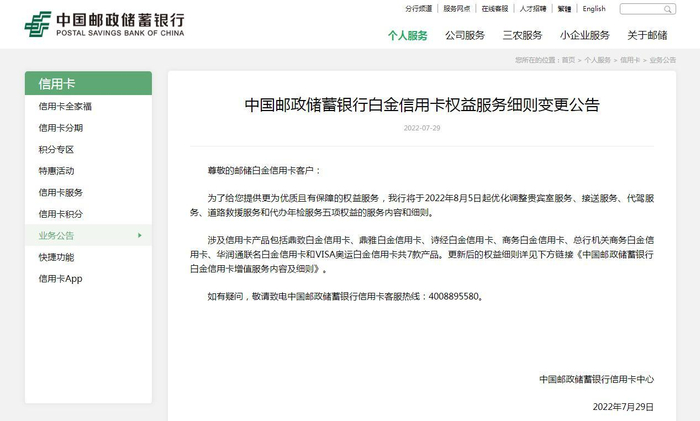The image size is (700, 421).
Task: Select the 公司服务 navigation tab
Action: coord(465,35)
